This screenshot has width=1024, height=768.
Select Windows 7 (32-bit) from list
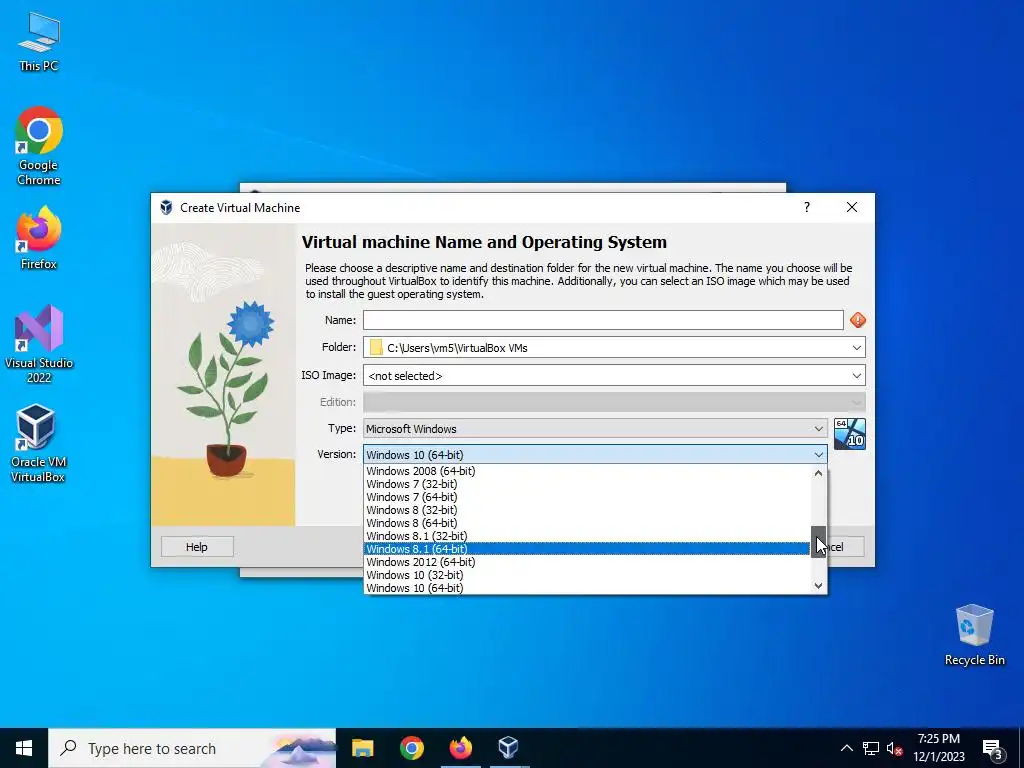(x=586, y=484)
